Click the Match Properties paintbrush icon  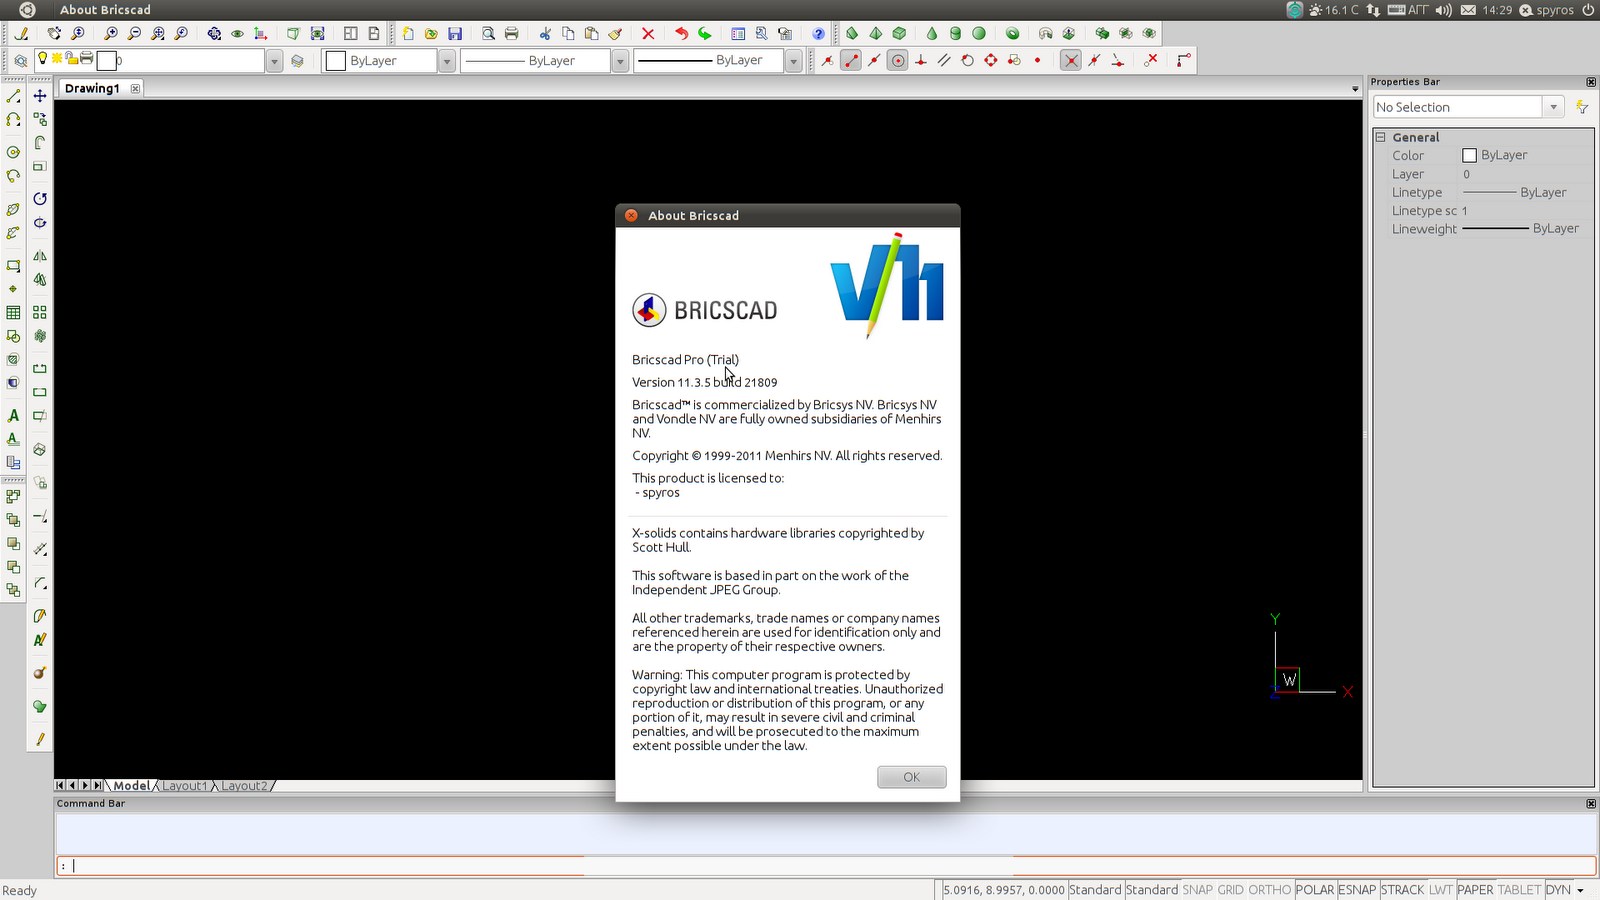(616, 33)
